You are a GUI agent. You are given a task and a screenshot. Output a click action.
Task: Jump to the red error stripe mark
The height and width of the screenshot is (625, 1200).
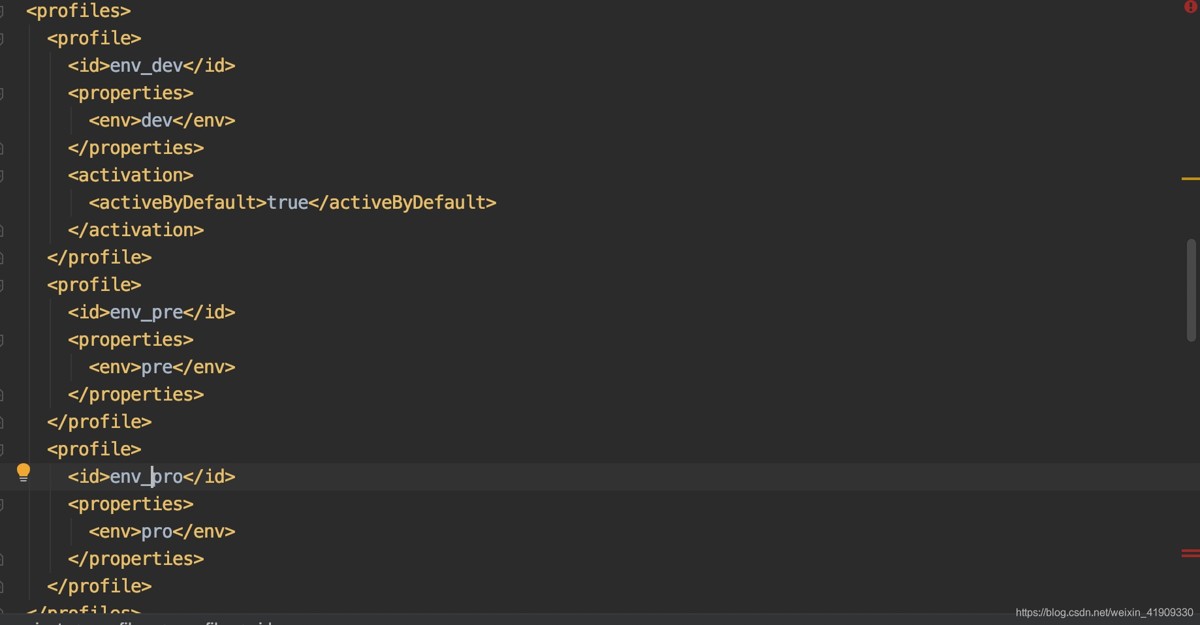[x=1190, y=552]
